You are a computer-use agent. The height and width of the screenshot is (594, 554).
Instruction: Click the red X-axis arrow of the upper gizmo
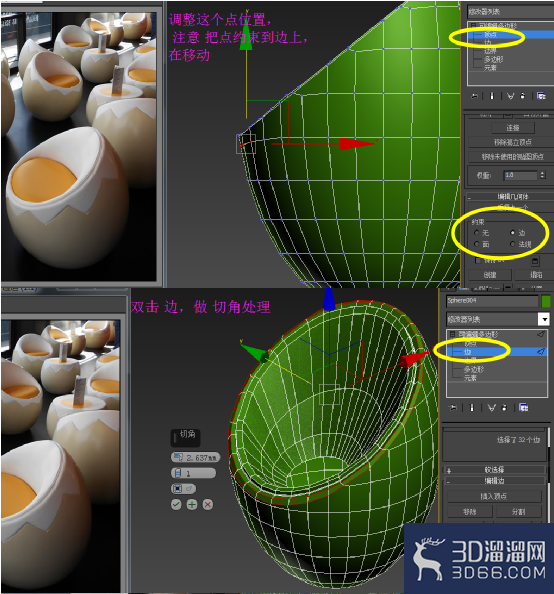pos(356,144)
